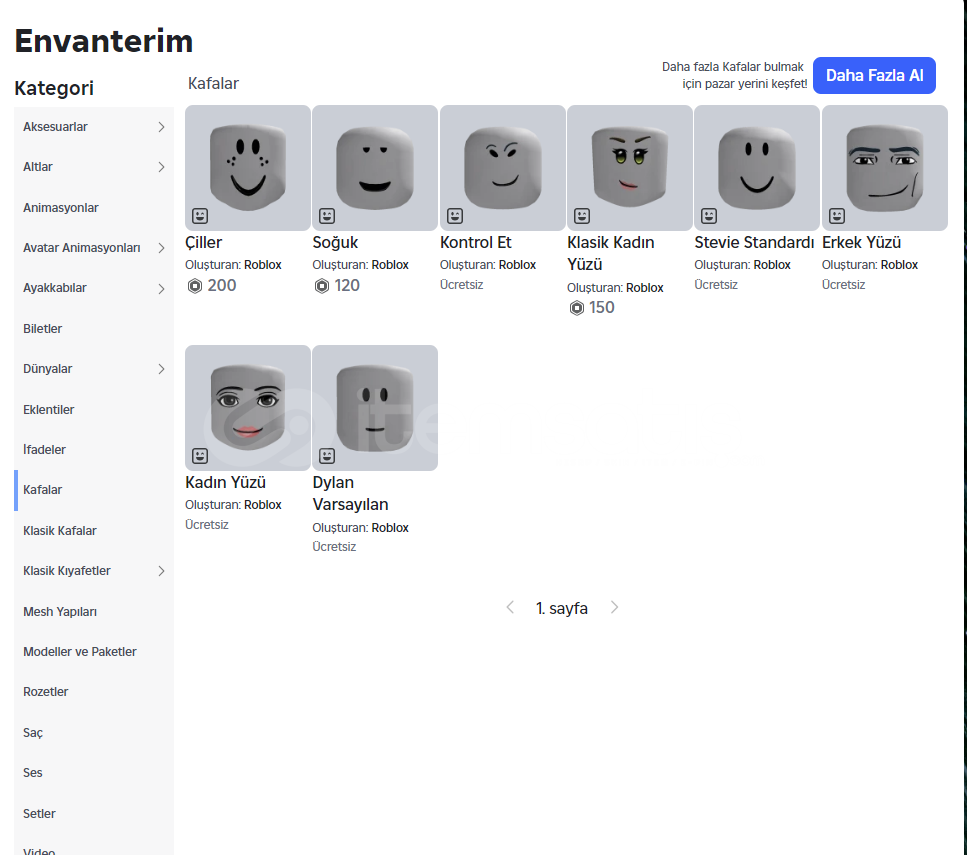Screen dimensions: 967x855
Task: Open Modeller ve Paketler category
Action: coord(94,651)
